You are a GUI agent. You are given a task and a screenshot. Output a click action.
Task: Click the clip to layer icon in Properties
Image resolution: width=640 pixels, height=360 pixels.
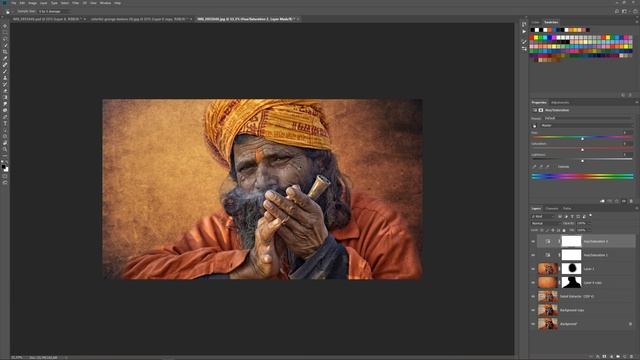click(602, 201)
